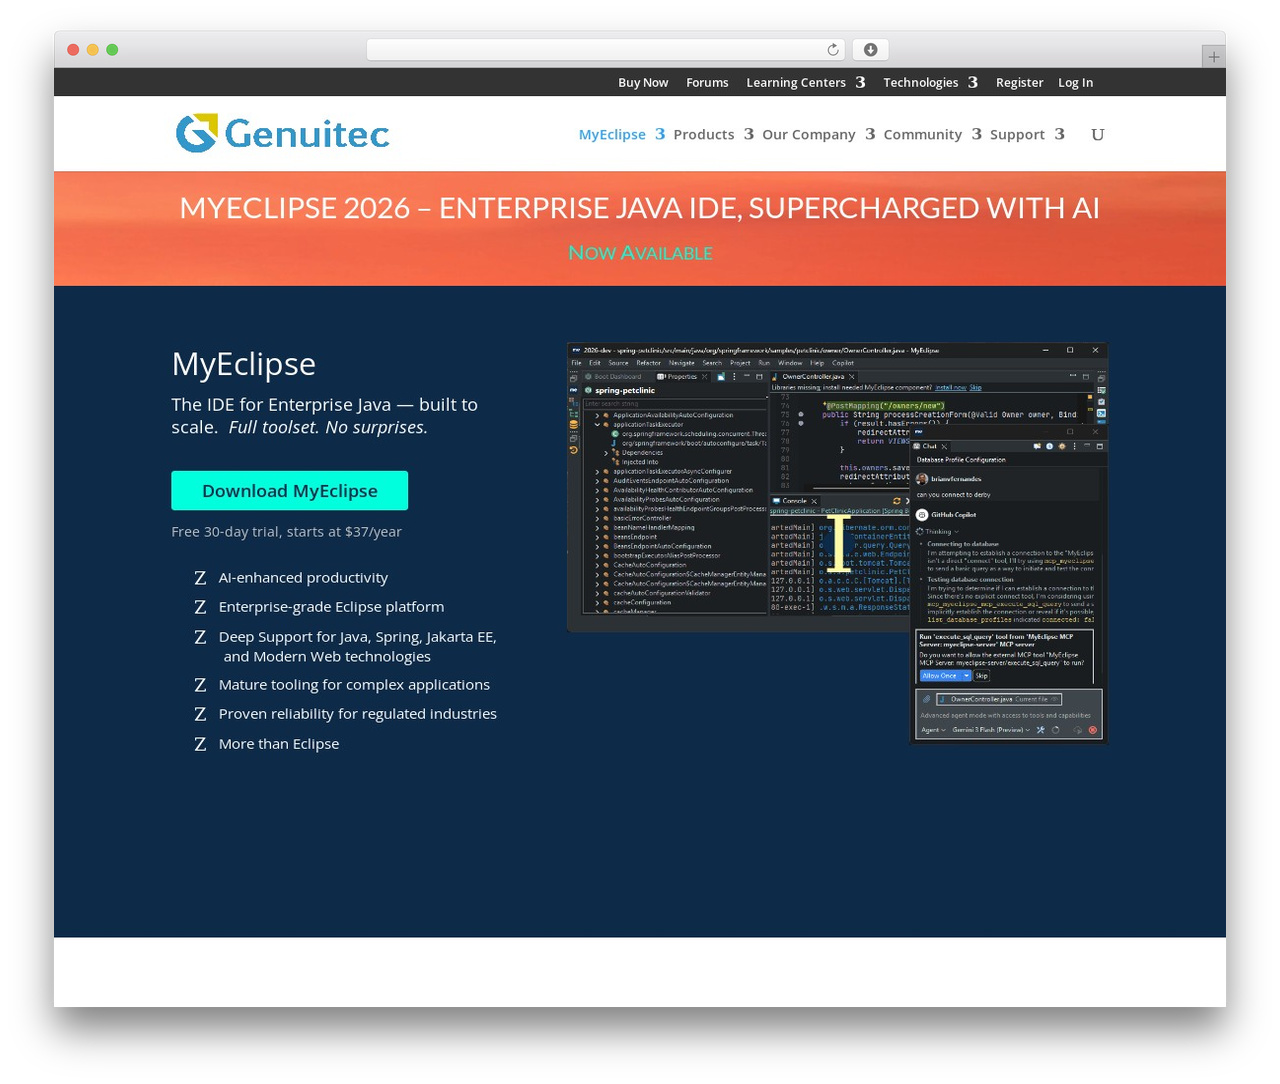Click the "Free 30-day trial, starts at $37/year" text
The width and height of the screenshot is (1280, 1084).
(286, 532)
